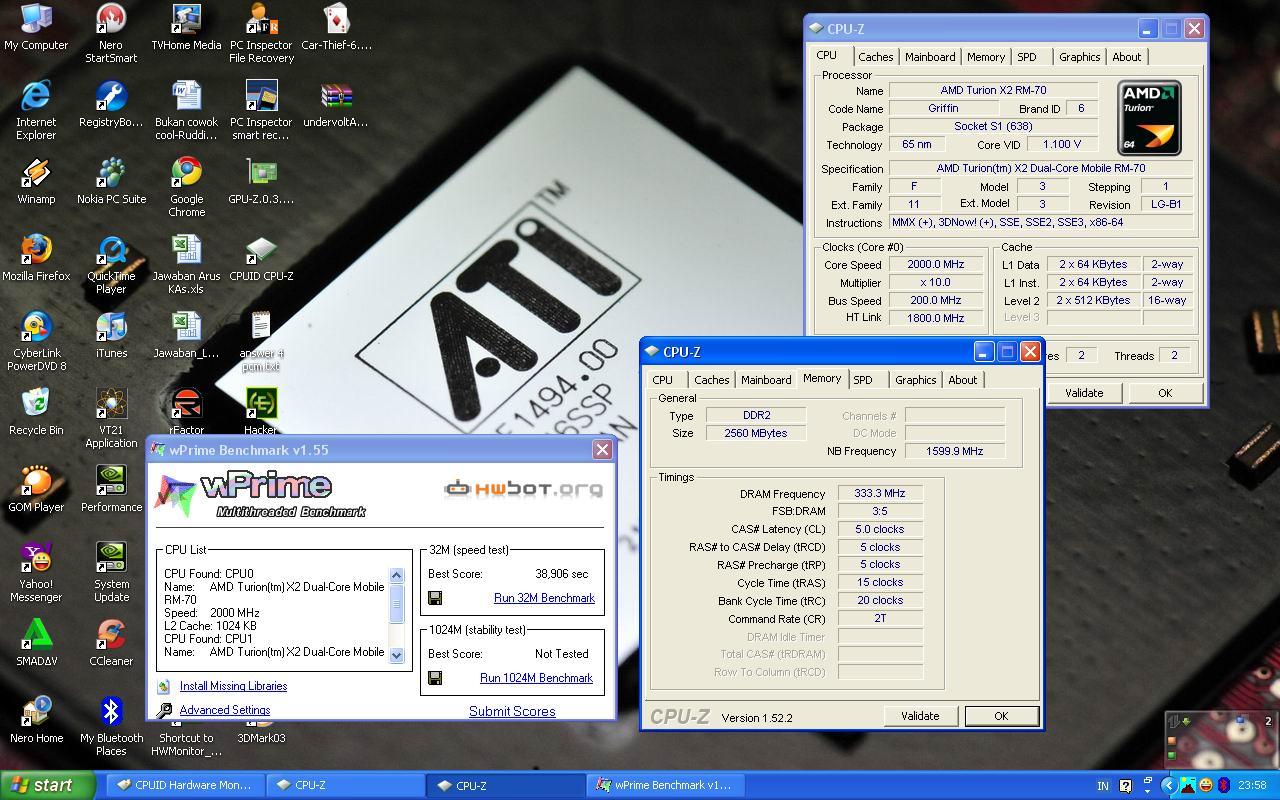Image resolution: width=1280 pixels, height=800 pixels.
Task: Click Validate in front CPU-Z window
Action: [920, 716]
